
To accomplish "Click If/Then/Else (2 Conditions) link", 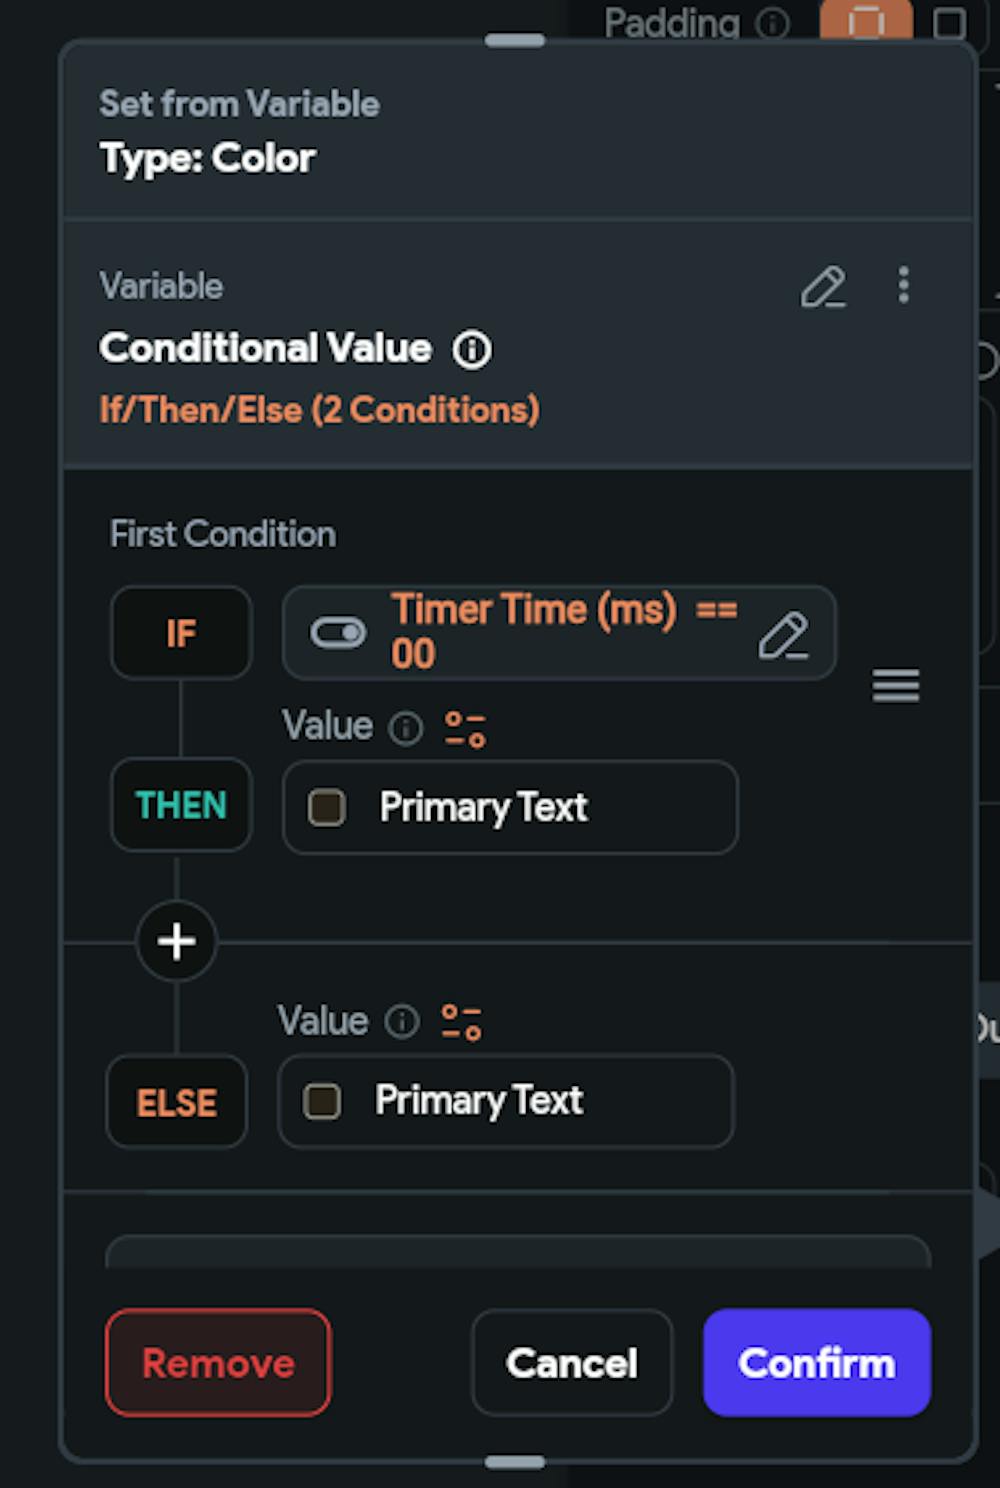I will pos(319,410).
